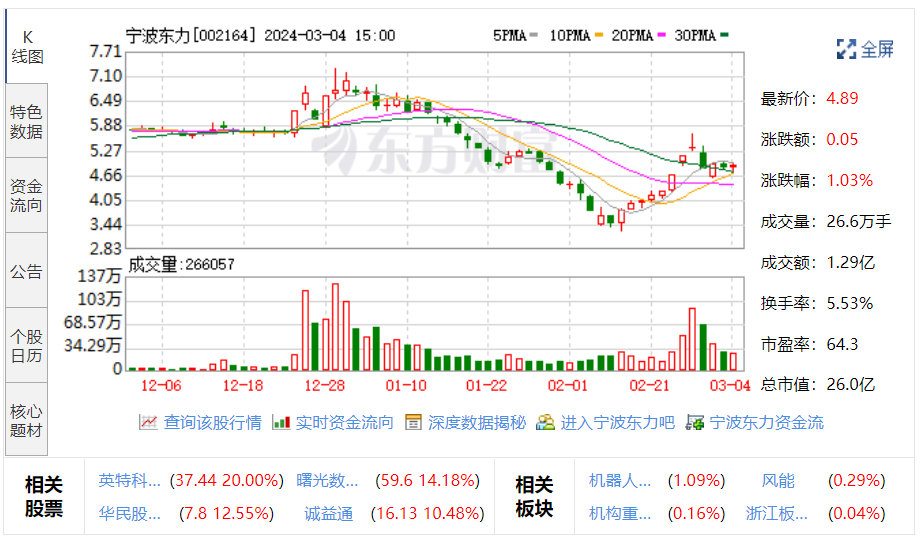920x539 pixels.
Task: Click the 03-04 date axis label
Action: (x=730, y=385)
